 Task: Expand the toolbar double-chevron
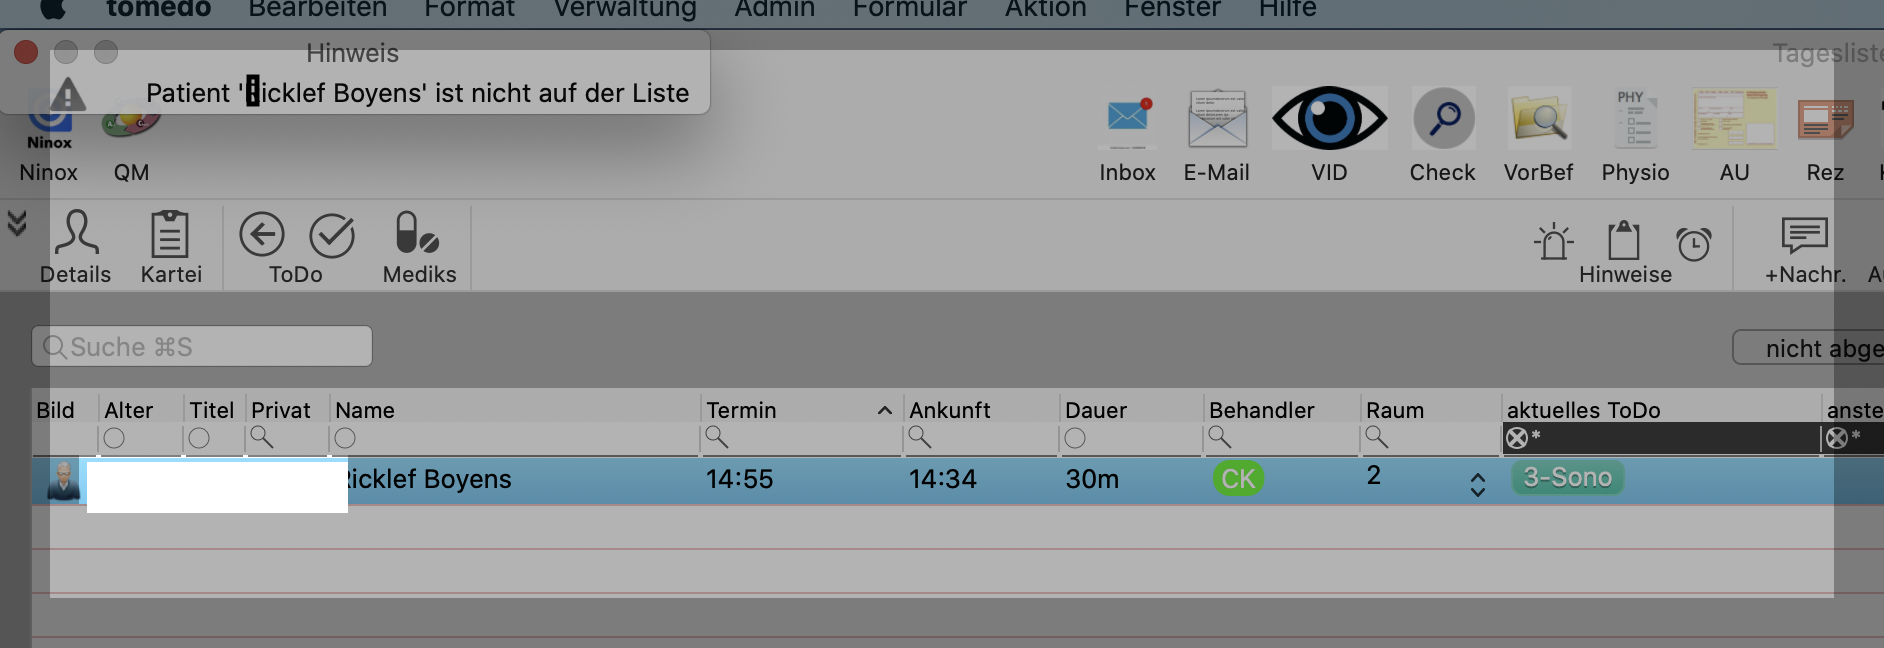coord(16,222)
